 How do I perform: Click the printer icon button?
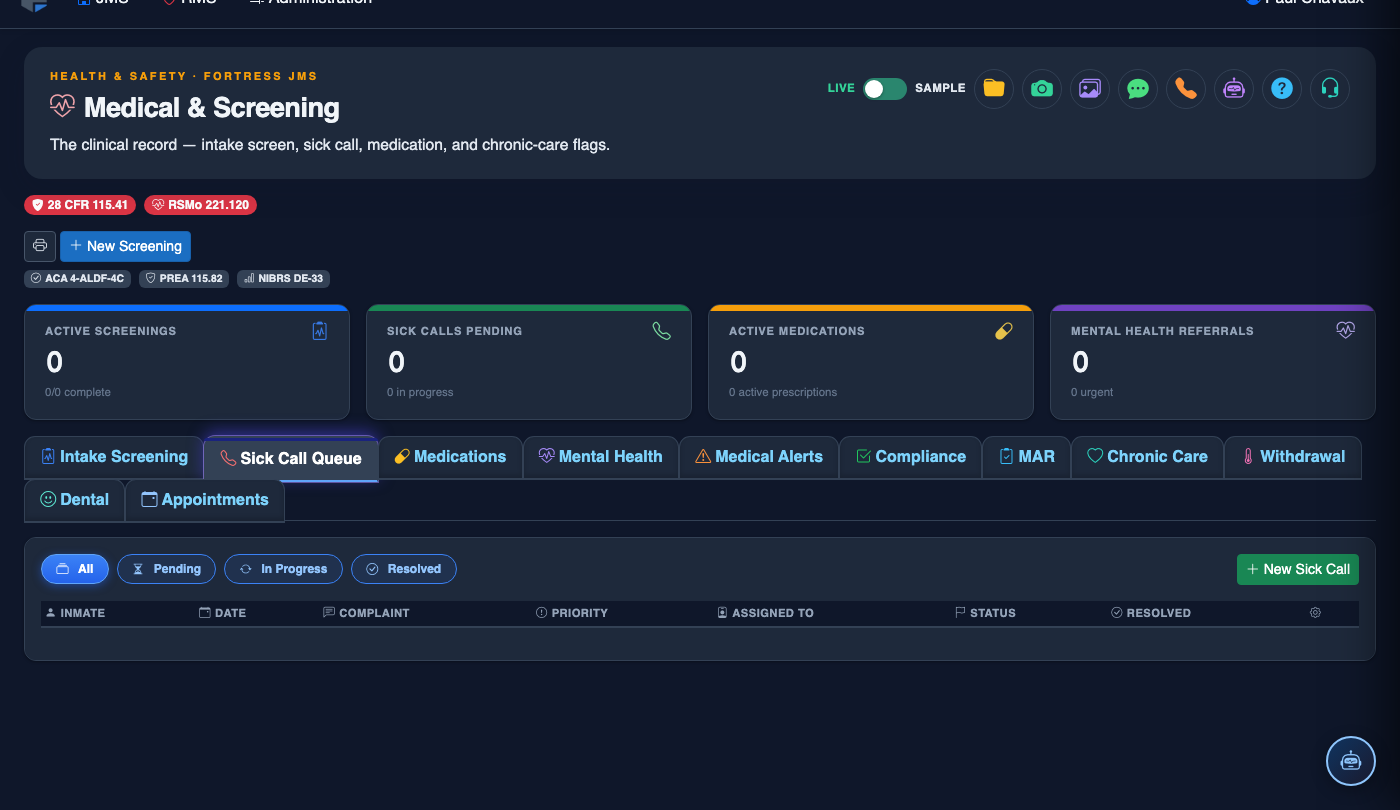point(40,246)
